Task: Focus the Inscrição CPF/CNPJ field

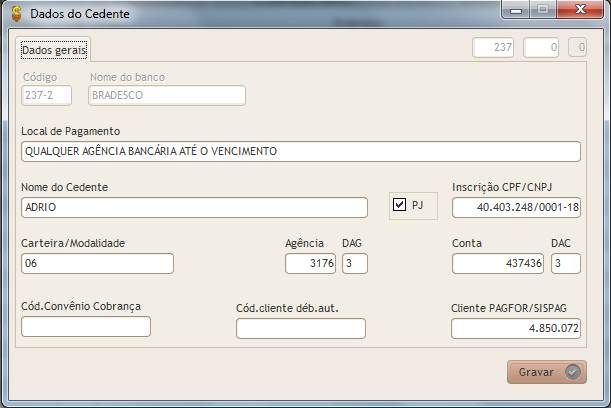Action: click(516, 207)
